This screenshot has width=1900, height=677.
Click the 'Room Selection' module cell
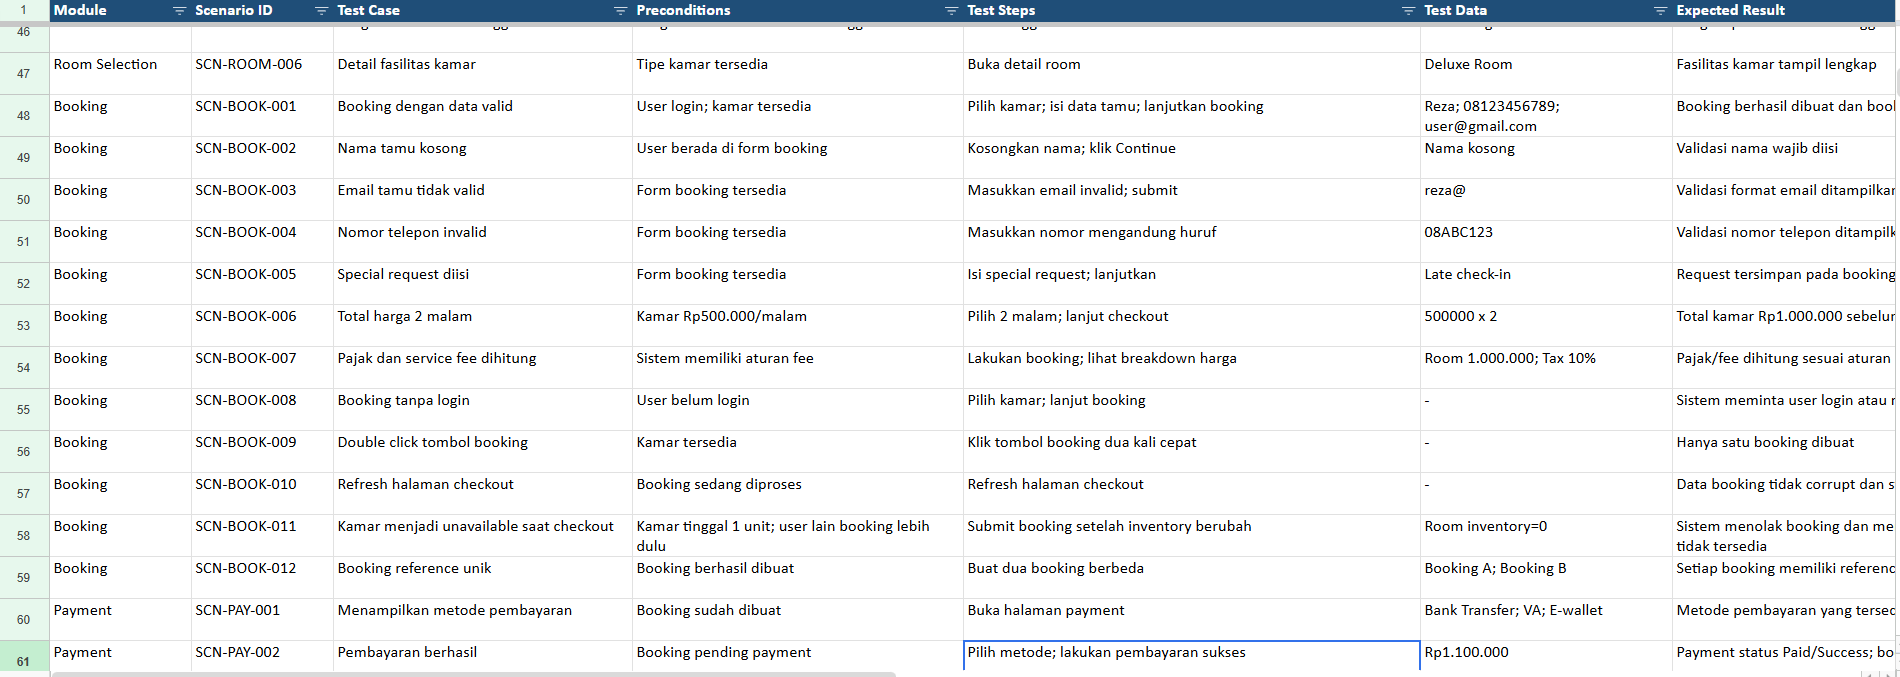pyautogui.click(x=120, y=74)
